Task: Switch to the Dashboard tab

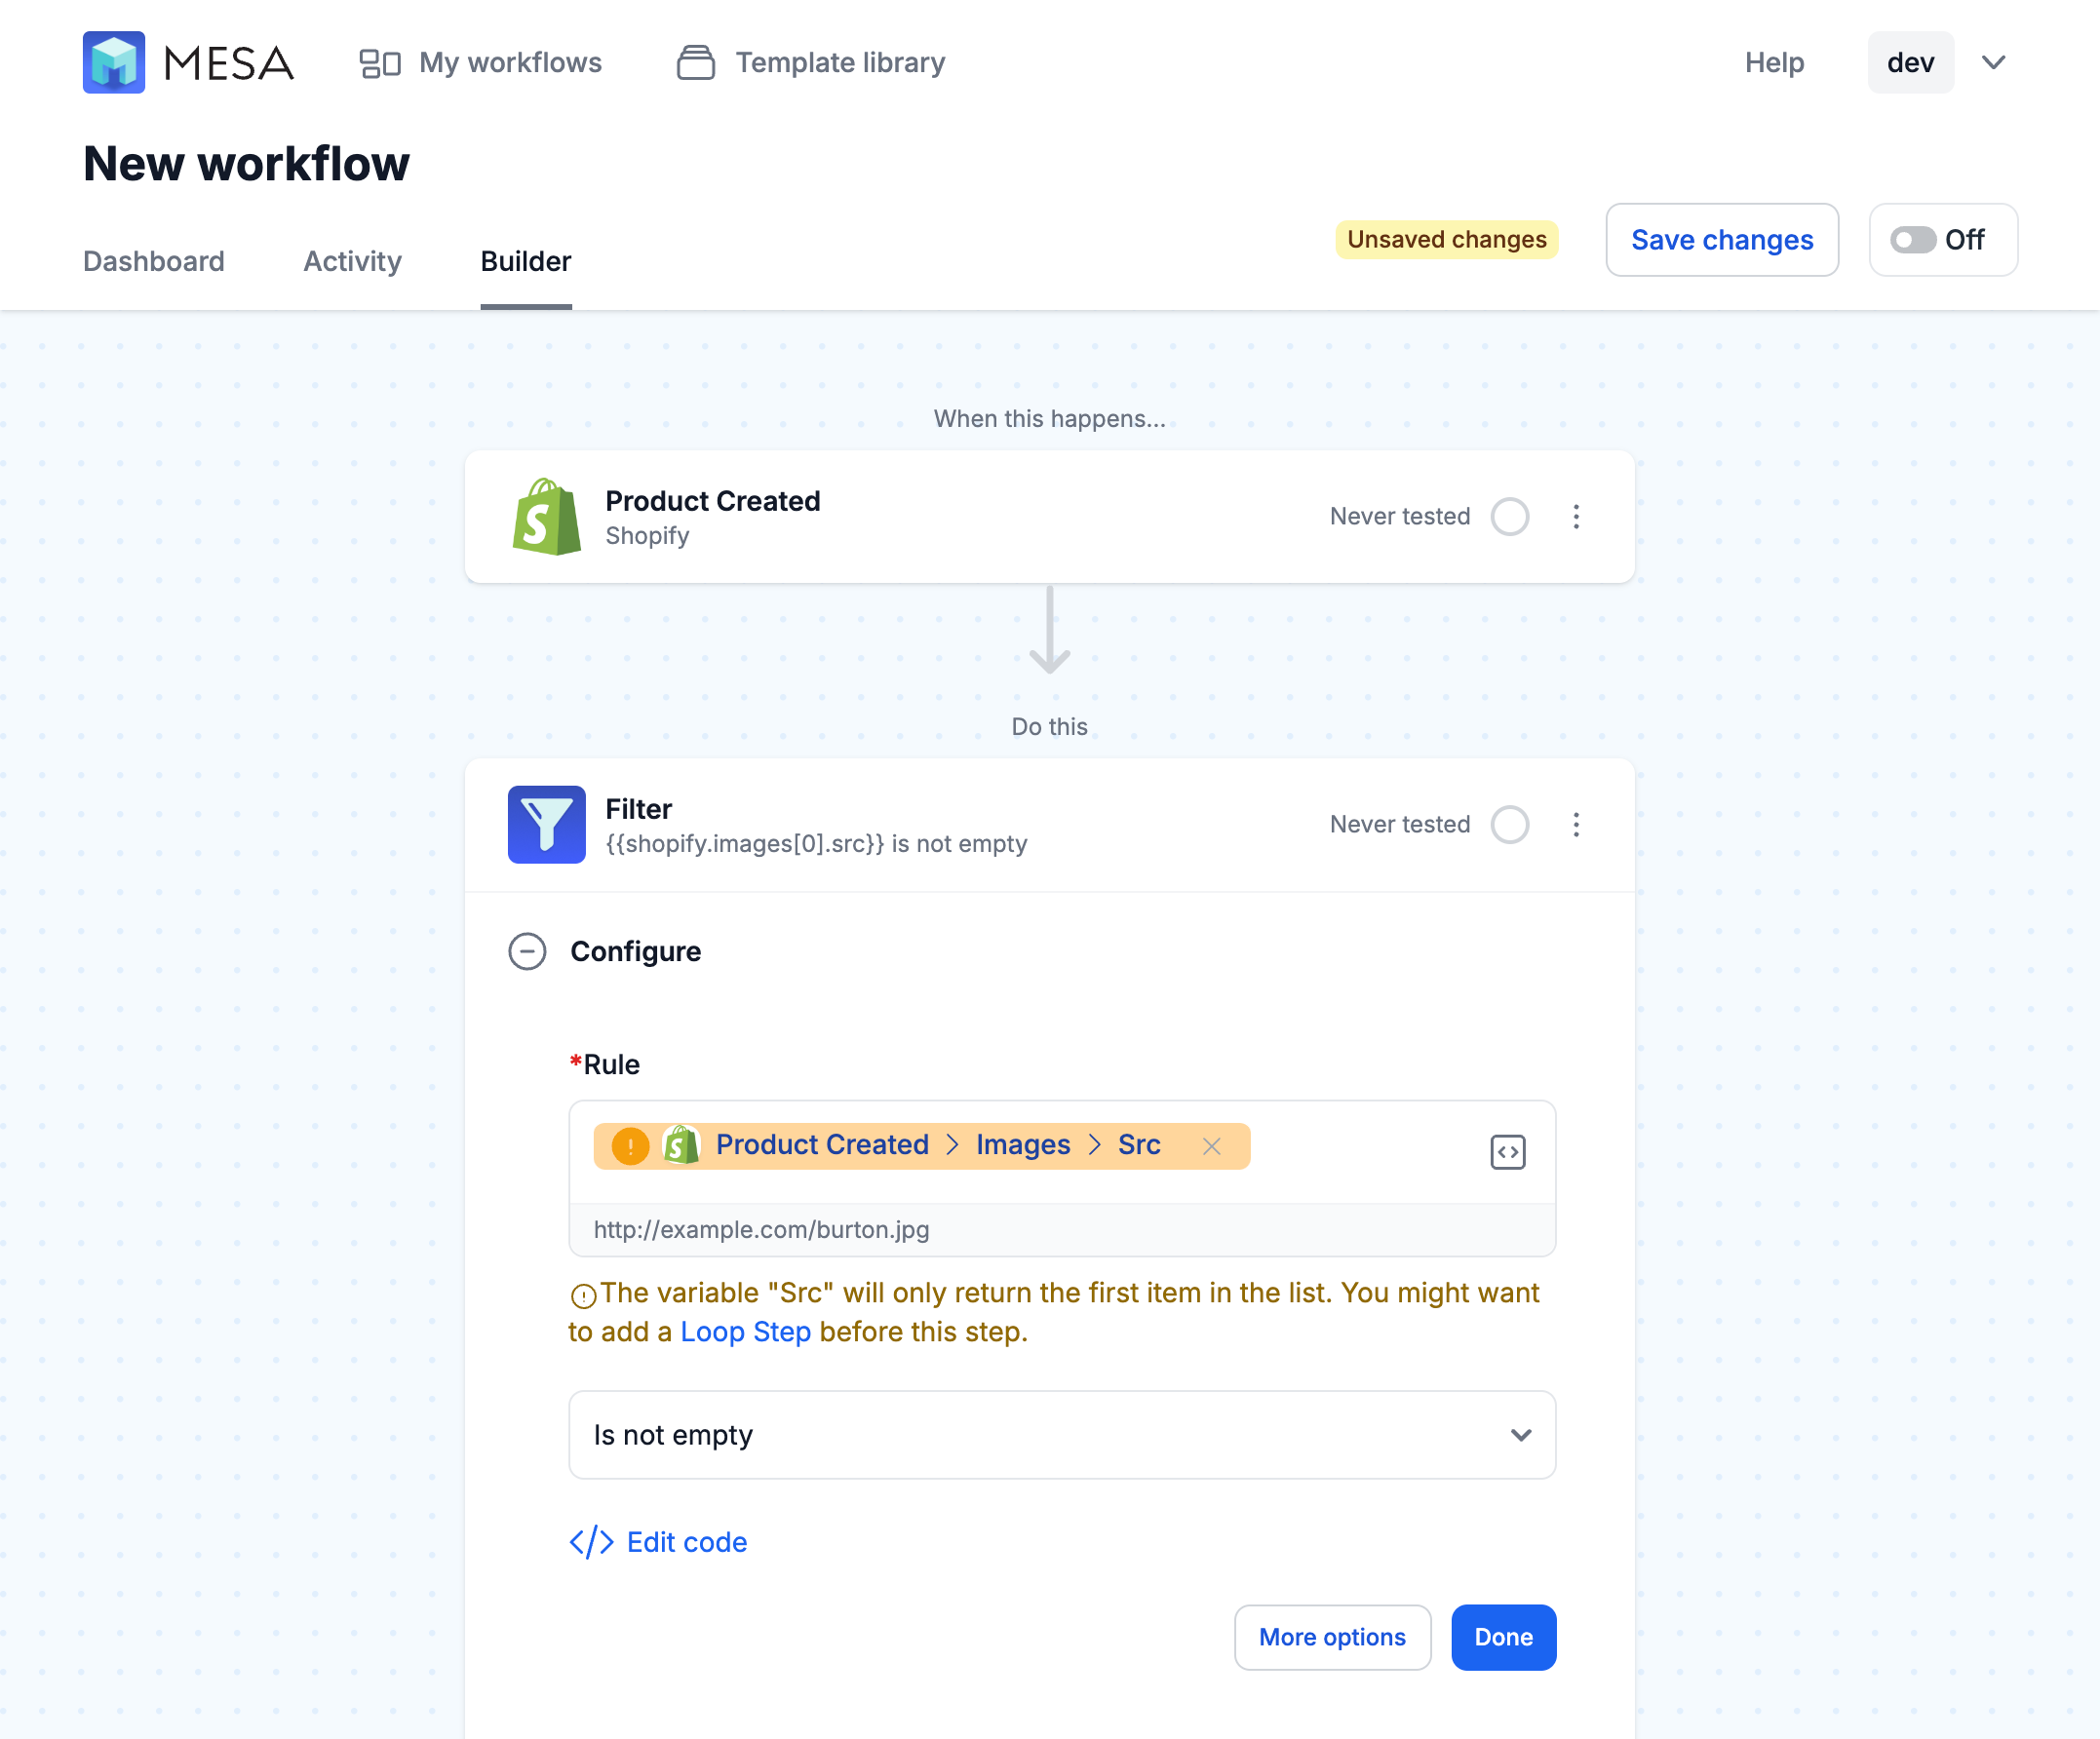Action: 153,260
